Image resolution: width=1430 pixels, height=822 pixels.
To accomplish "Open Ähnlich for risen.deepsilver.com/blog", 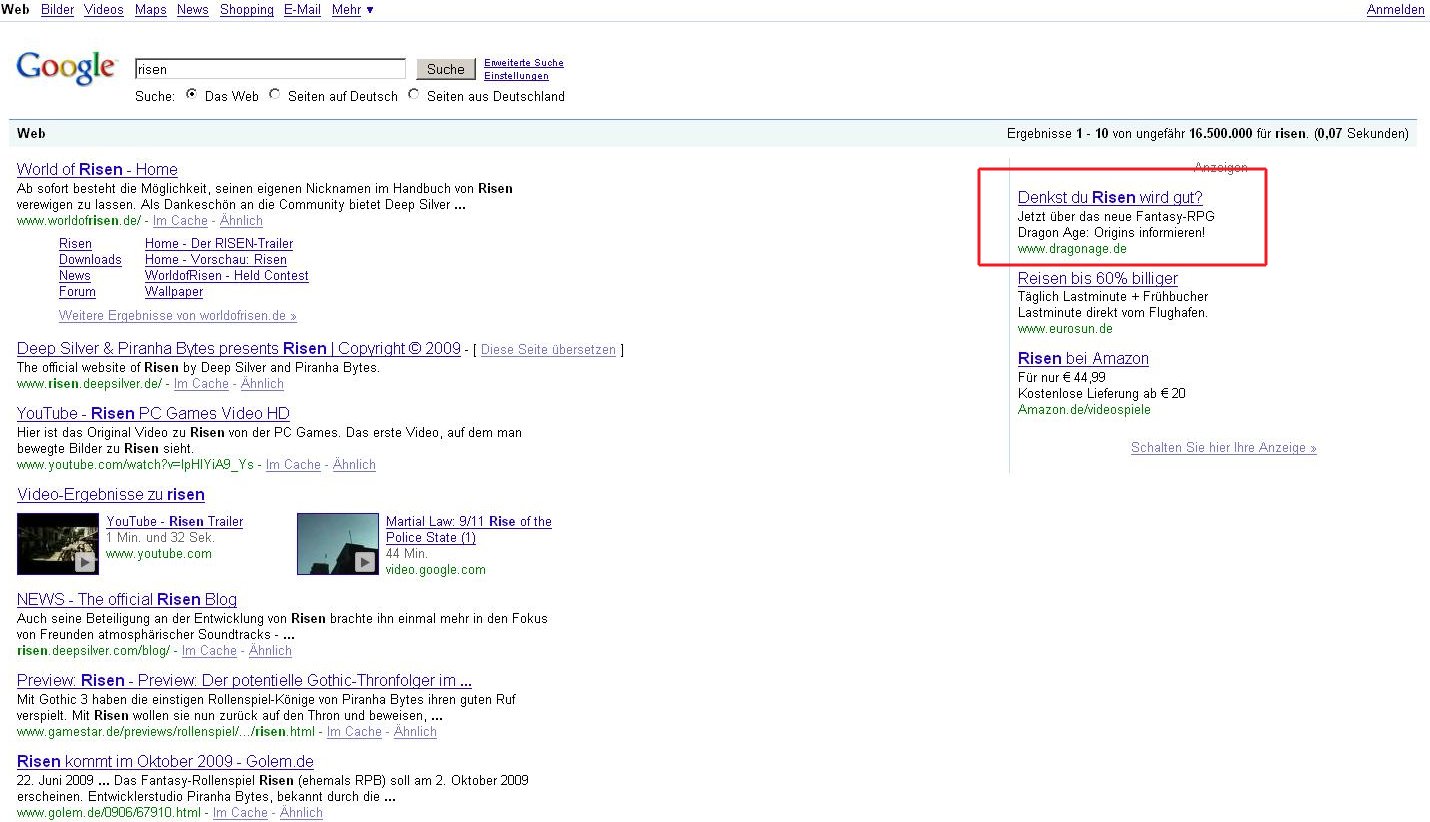I will point(270,651).
